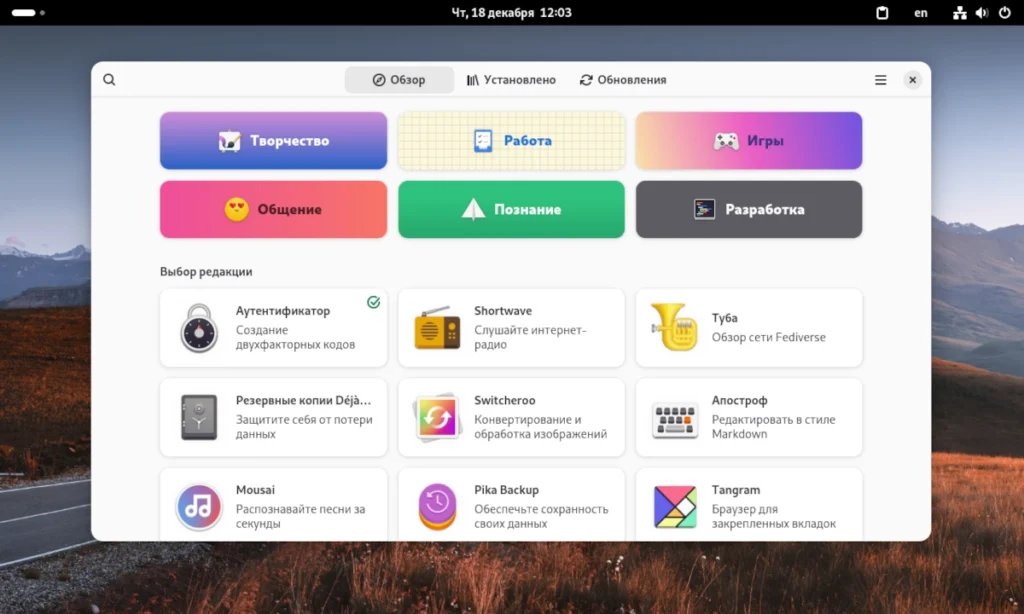
Task: Open the hamburger main menu
Action: [x=880, y=80]
